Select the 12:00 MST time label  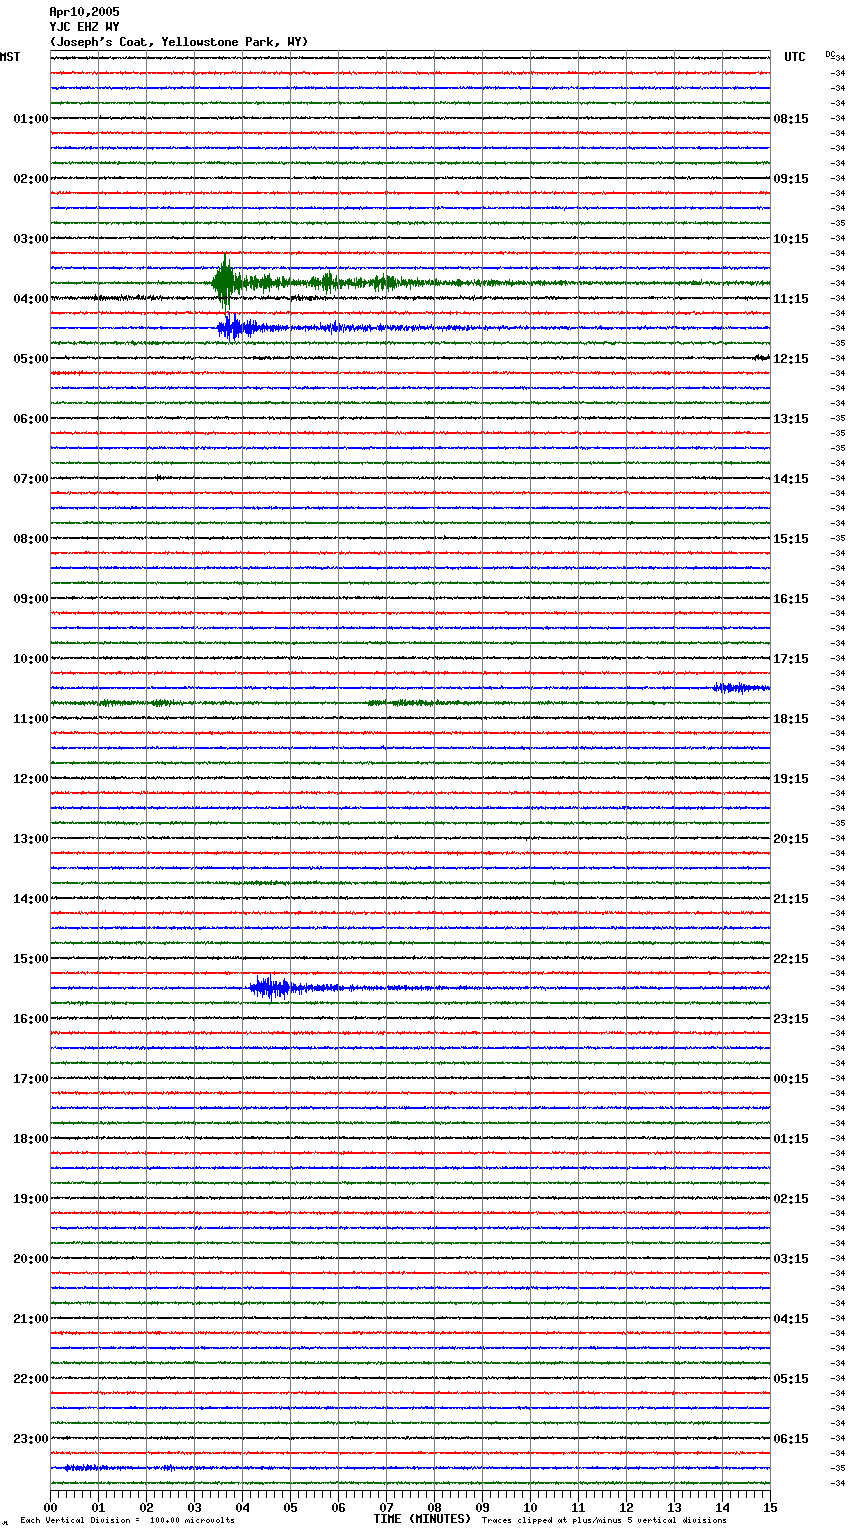(x=31, y=779)
